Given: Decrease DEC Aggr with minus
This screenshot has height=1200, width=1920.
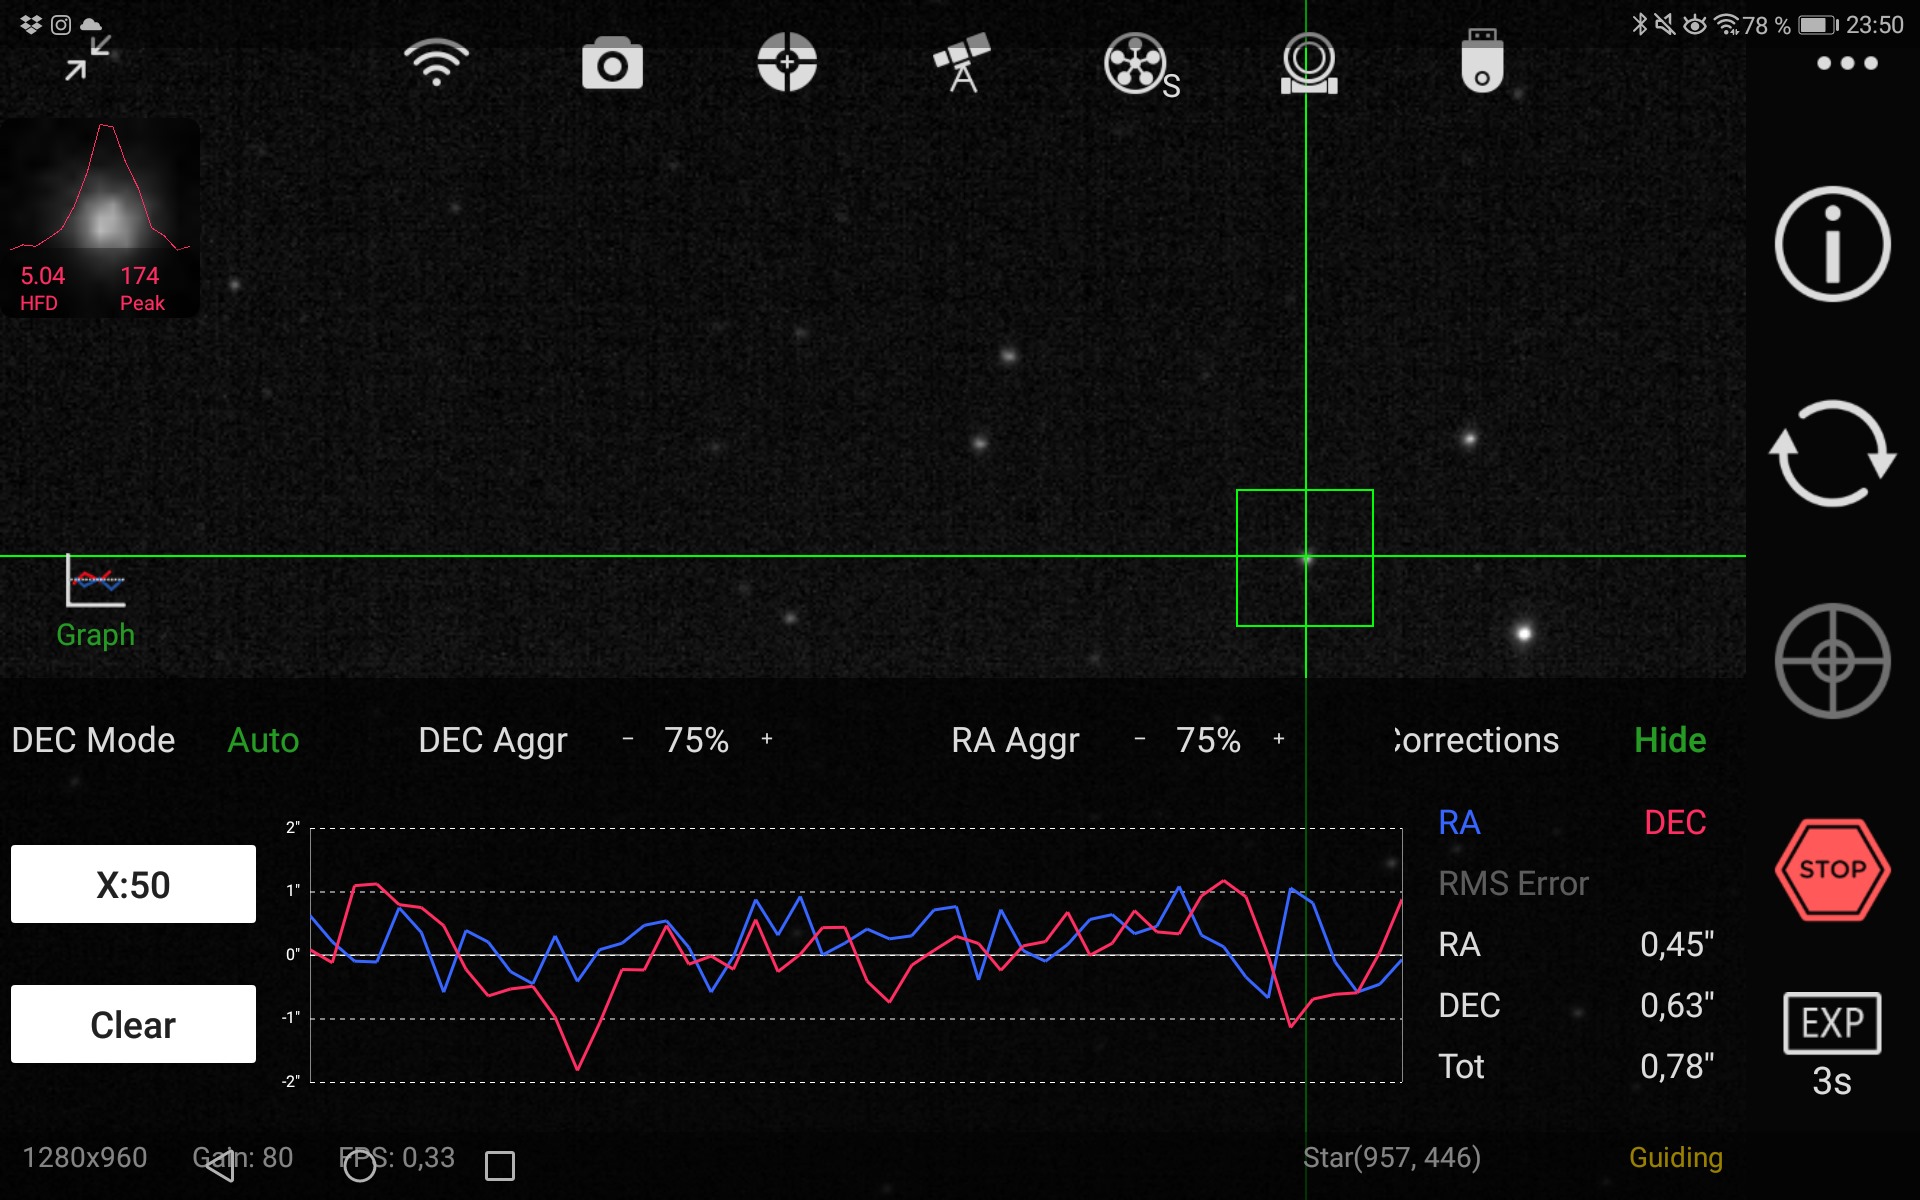Looking at the screenshot, I should [628, 739].
